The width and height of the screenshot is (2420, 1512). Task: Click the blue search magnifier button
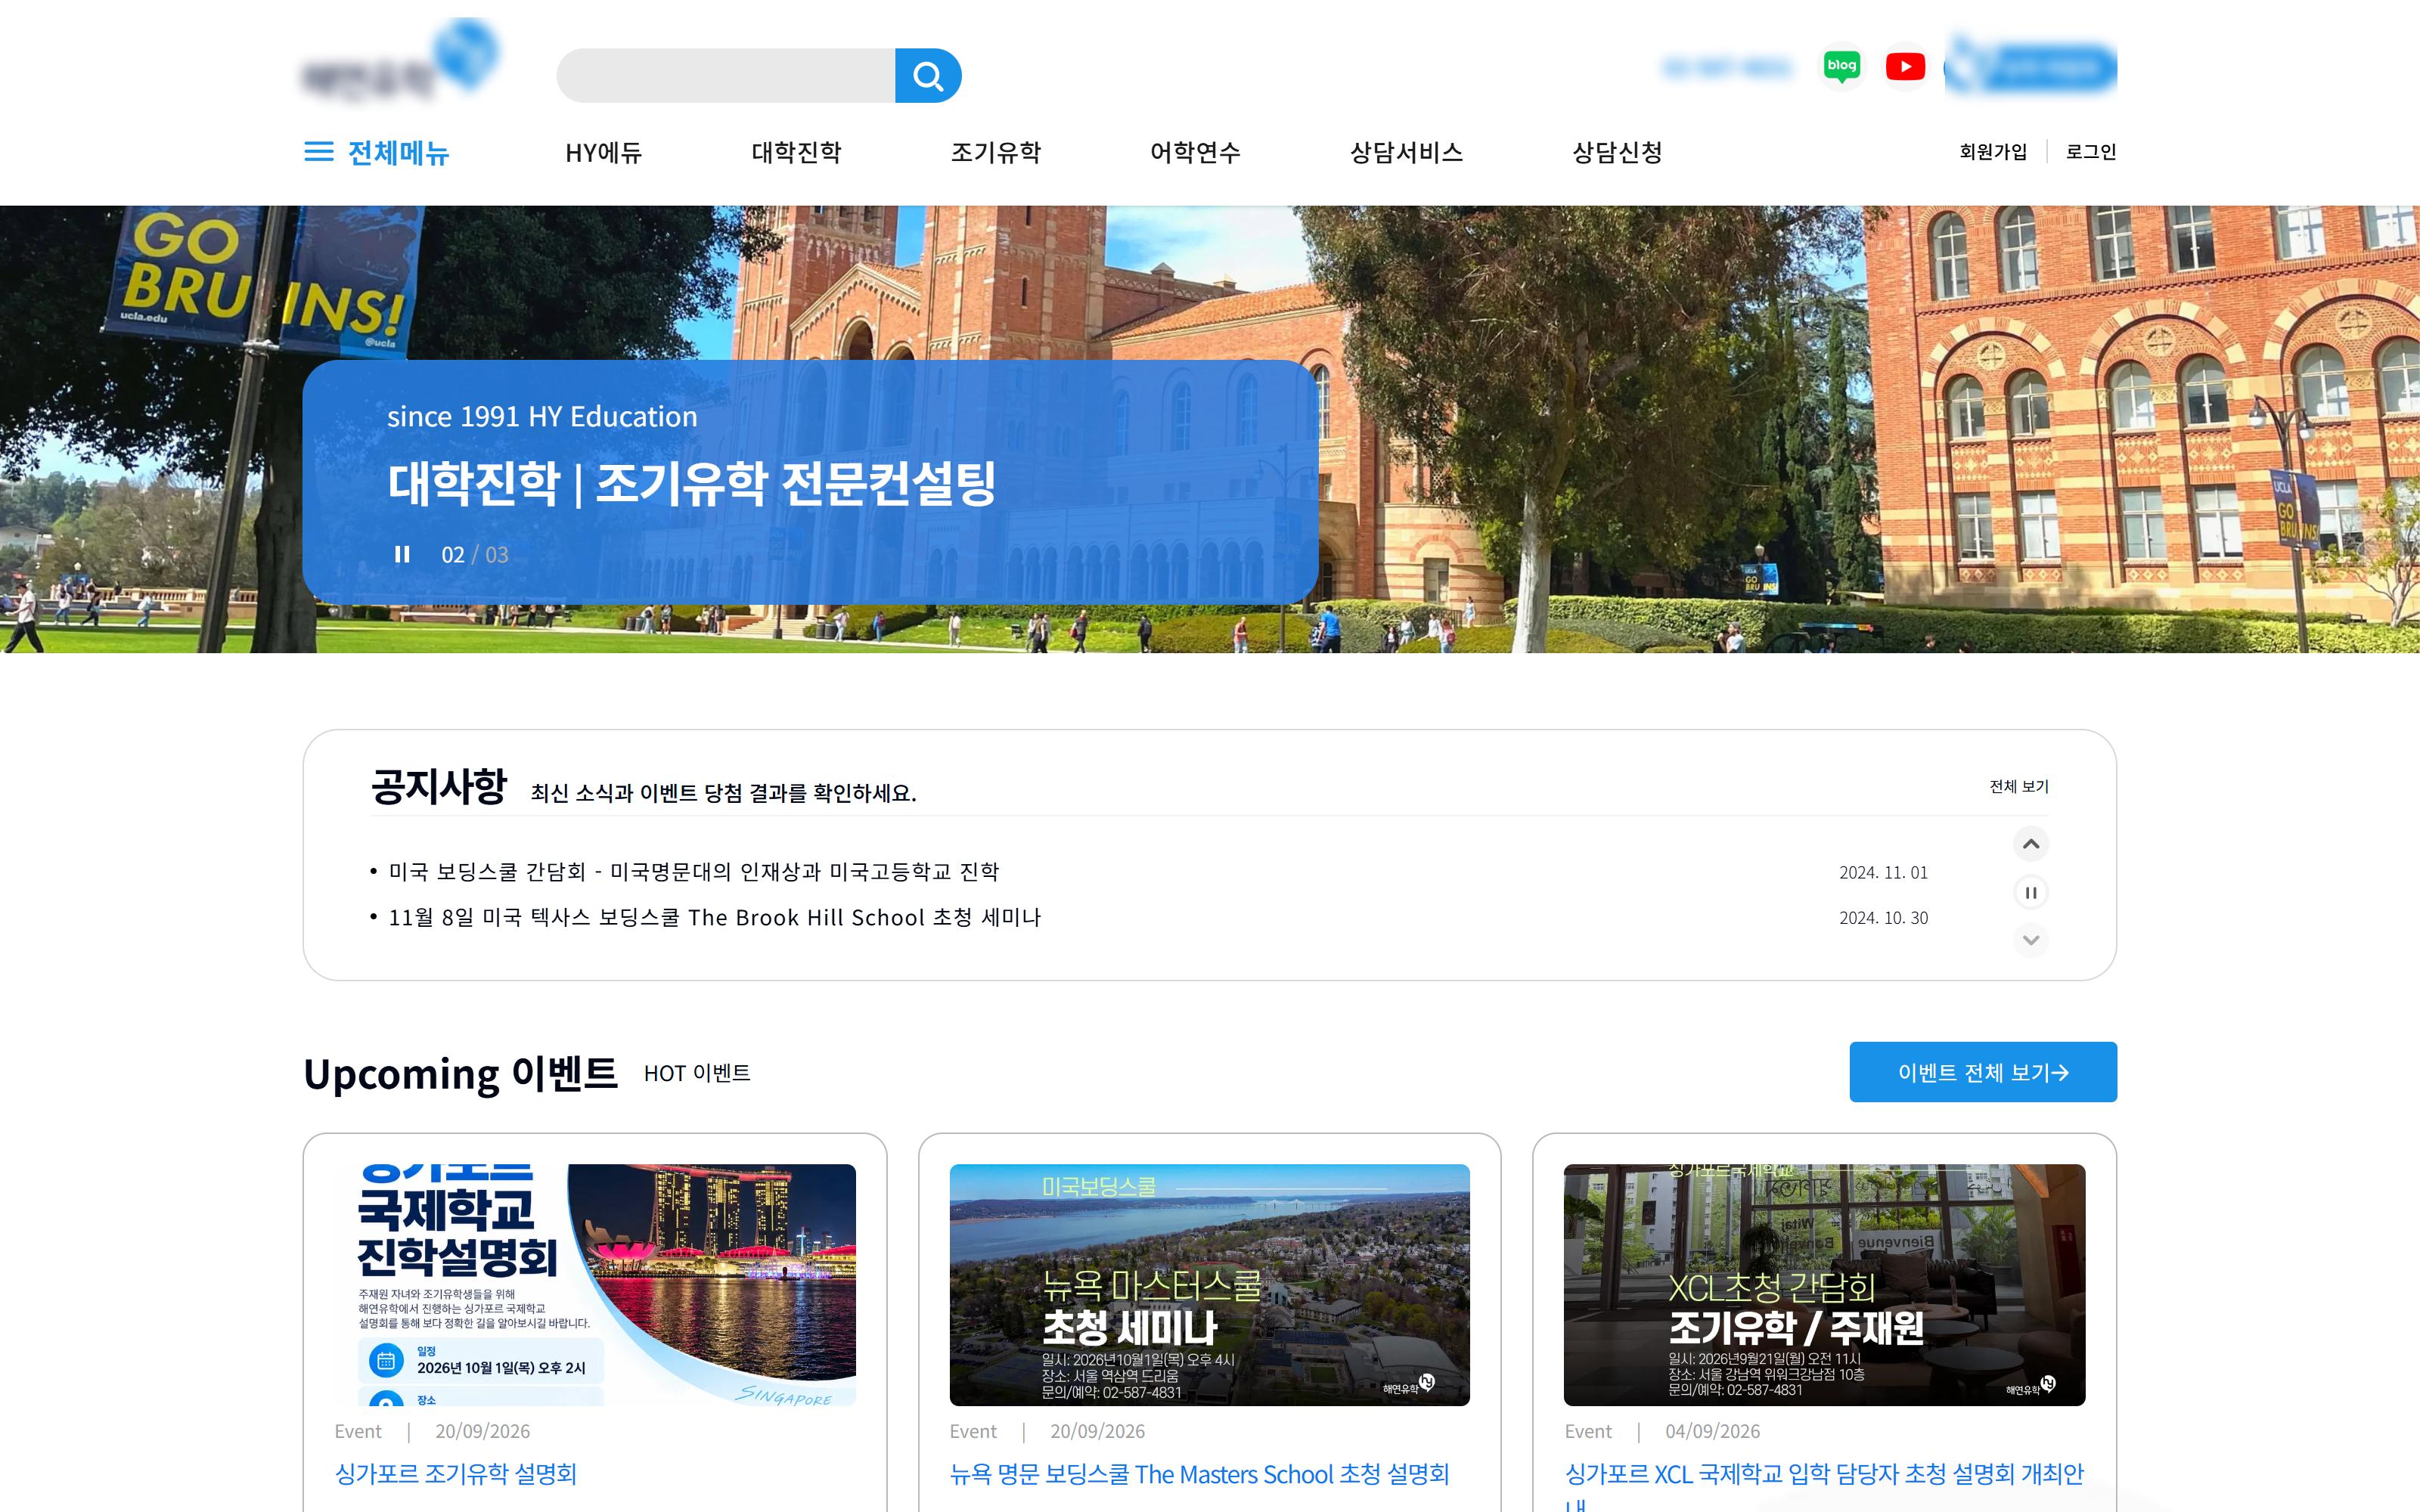click(x=927, y=75)
